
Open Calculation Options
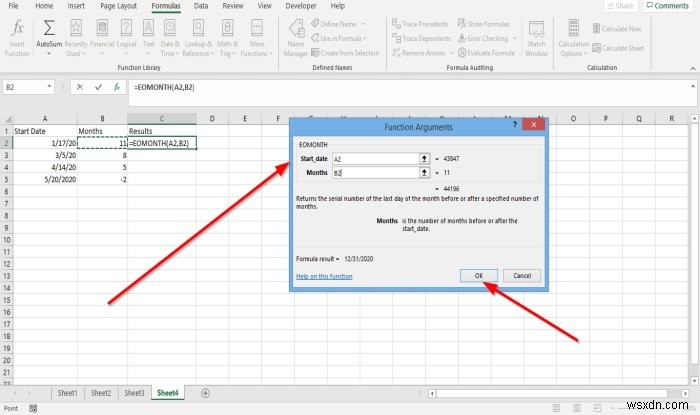click(574, 38)
